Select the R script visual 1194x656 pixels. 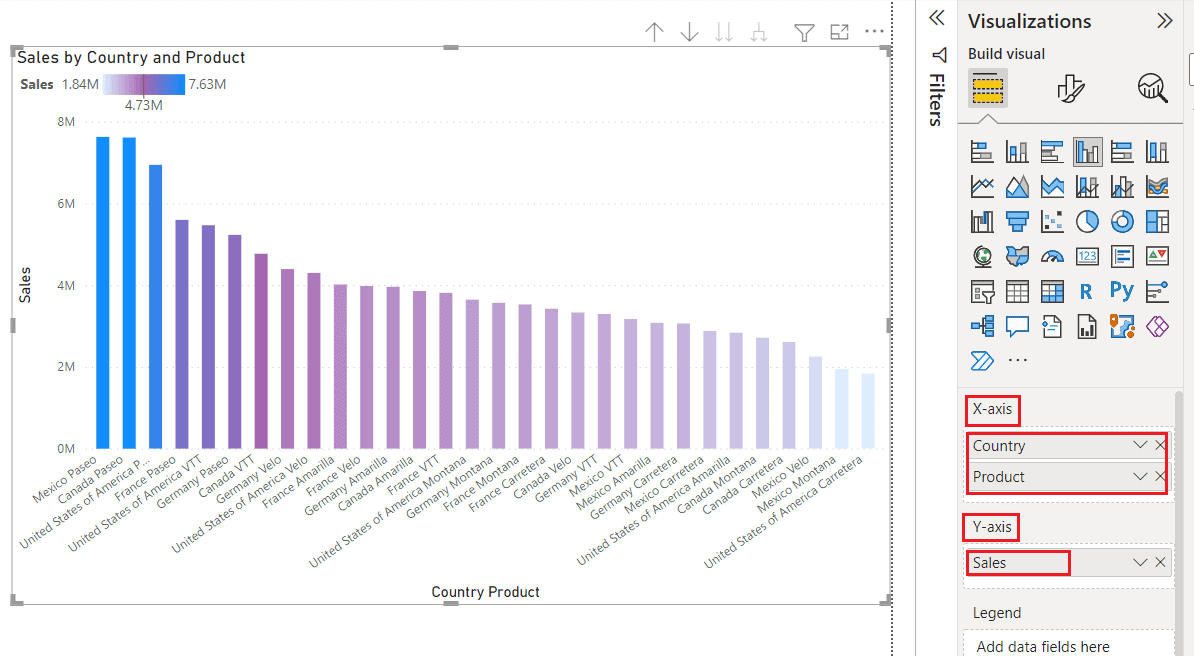1087,291
